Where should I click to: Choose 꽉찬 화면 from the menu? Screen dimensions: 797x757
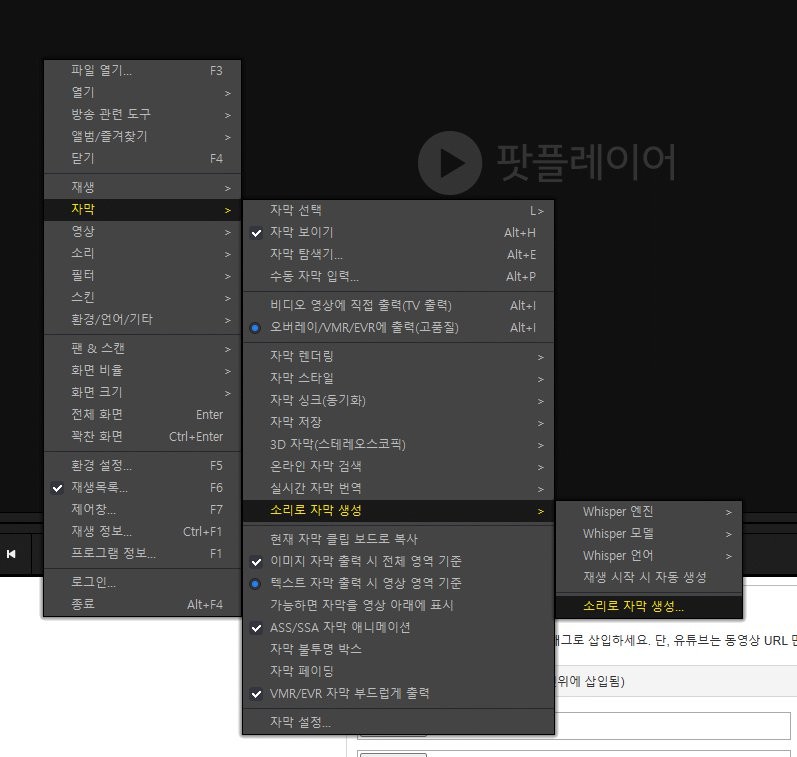point(142,436)
